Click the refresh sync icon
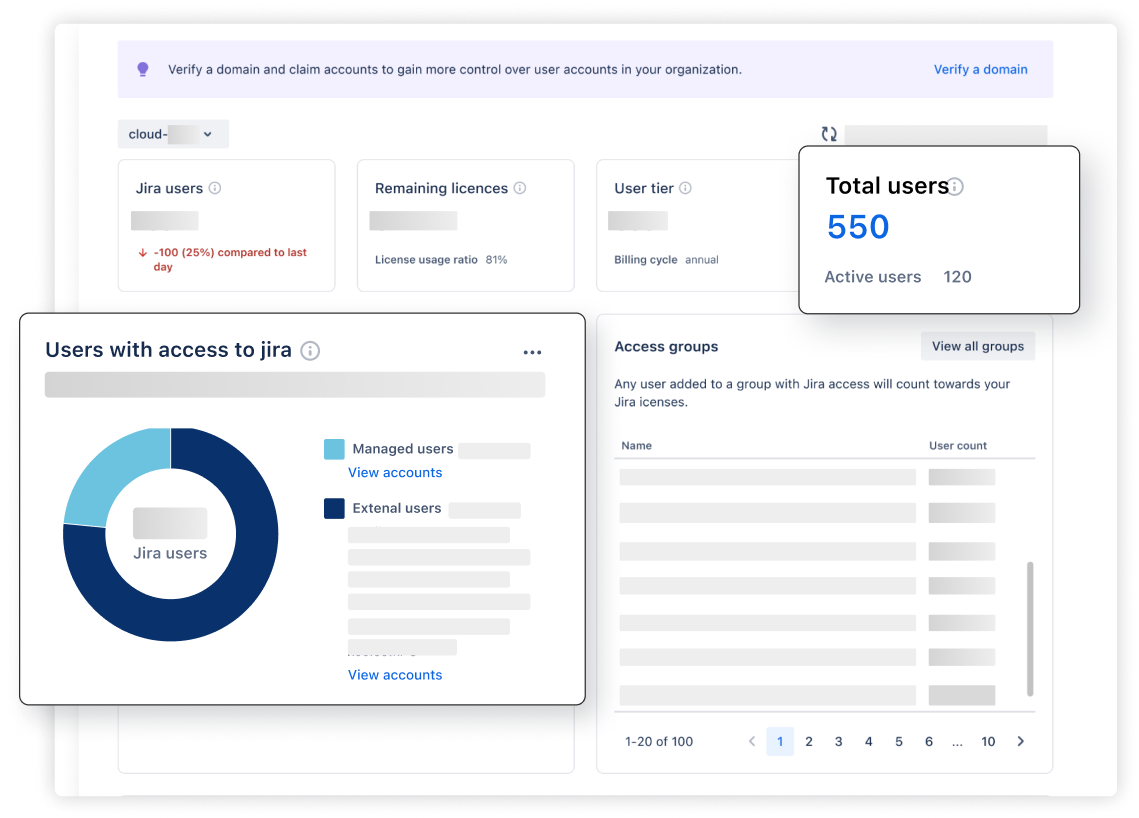1139x818 pixels. click(828, 134)
